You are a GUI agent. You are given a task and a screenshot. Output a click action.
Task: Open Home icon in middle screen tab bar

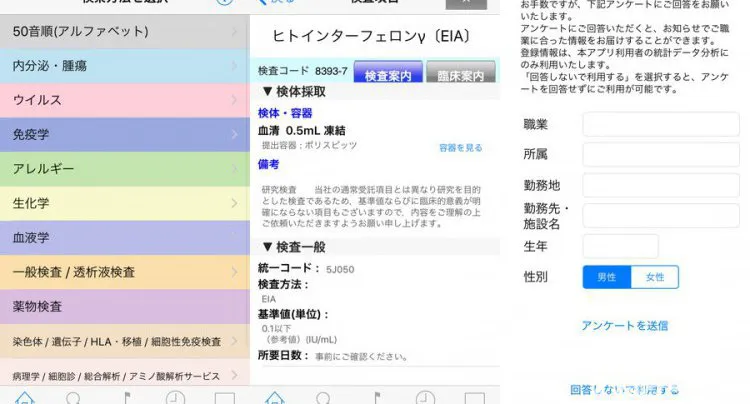pos(275,398)
